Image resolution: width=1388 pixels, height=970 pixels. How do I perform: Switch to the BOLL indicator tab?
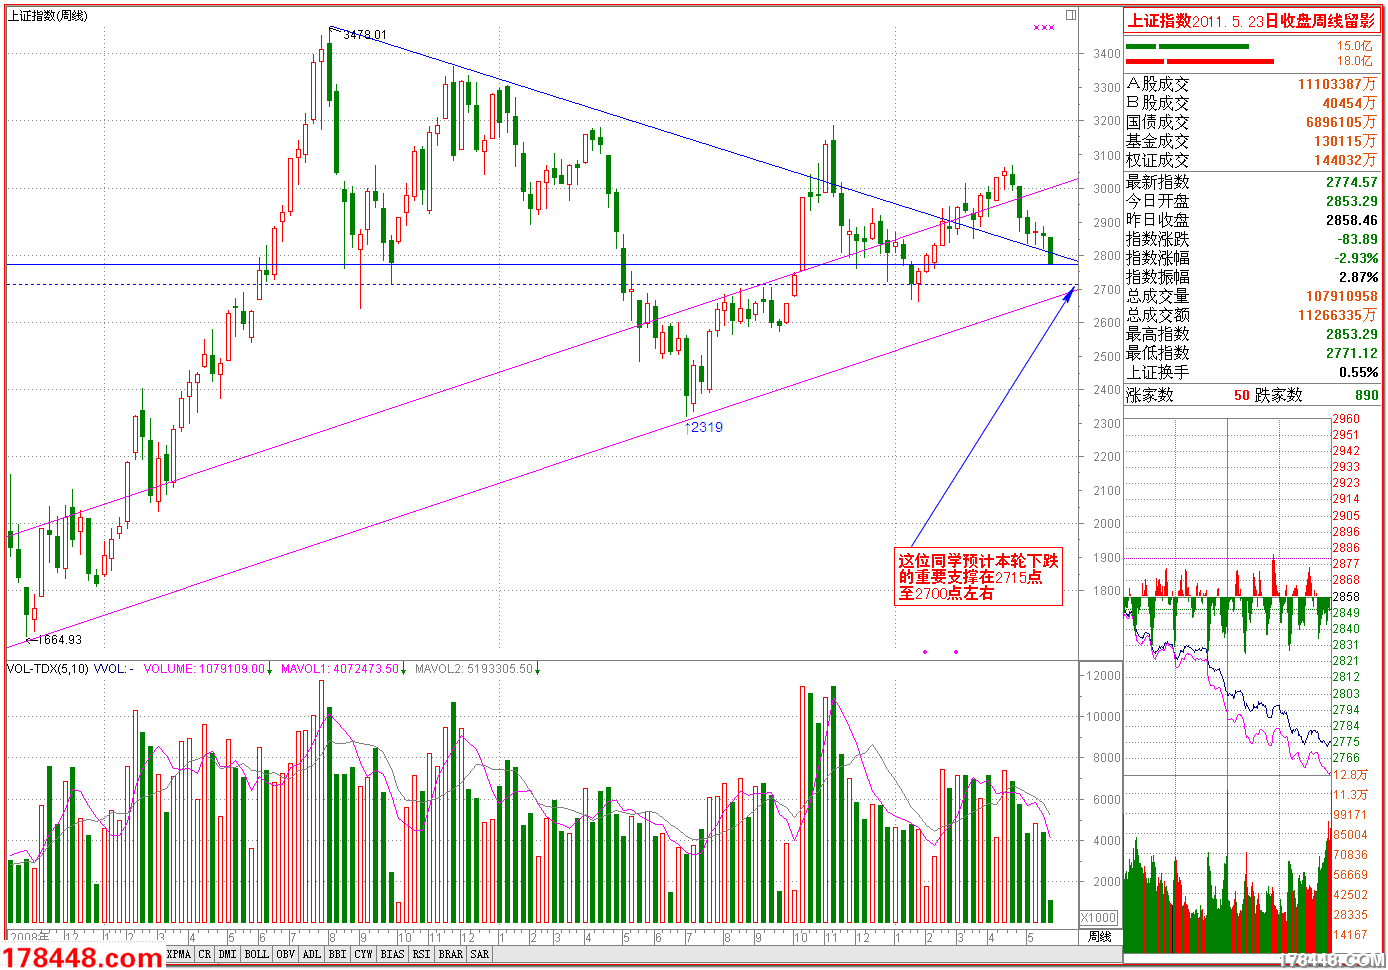pyautogui.click(x=257, y=954)
